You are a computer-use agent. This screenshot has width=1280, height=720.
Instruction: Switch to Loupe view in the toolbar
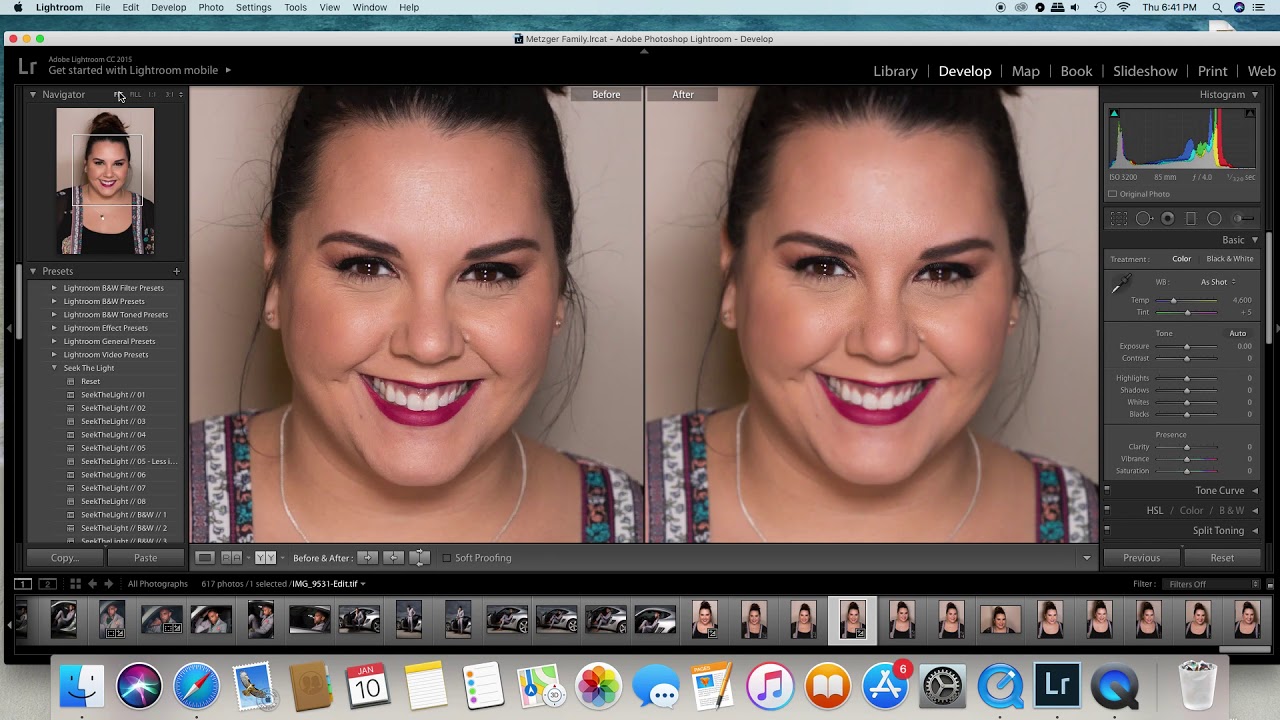click(205, 558)
